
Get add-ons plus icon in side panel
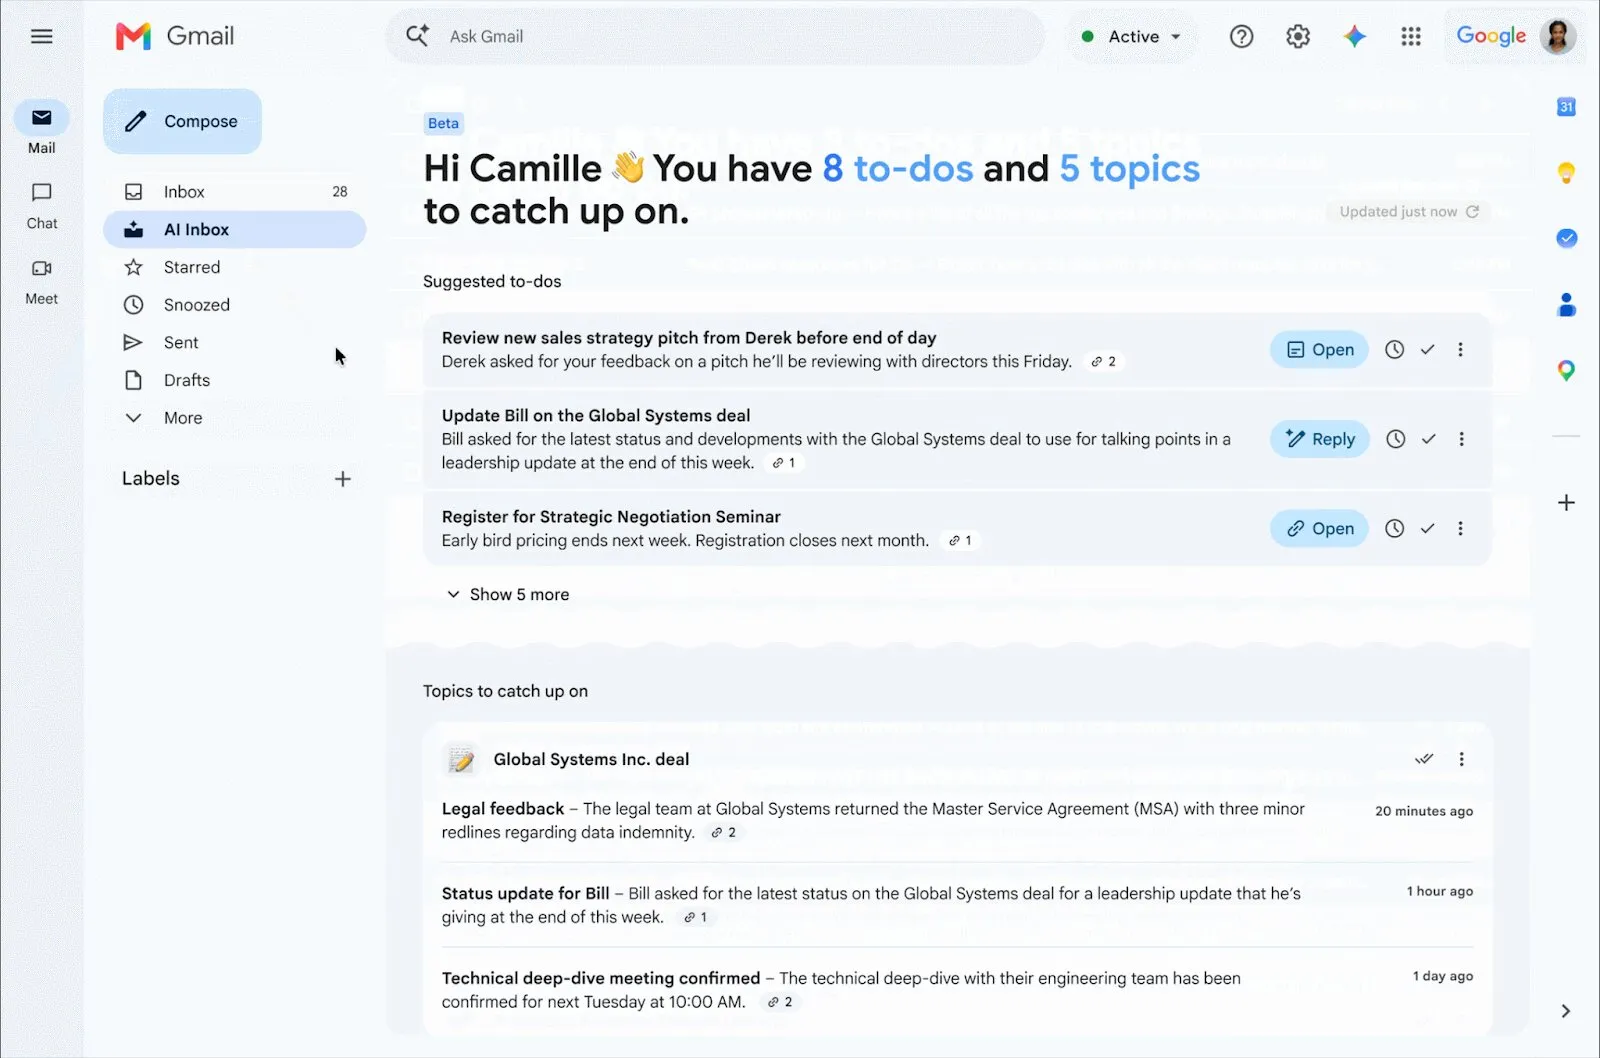point(1566,502)
